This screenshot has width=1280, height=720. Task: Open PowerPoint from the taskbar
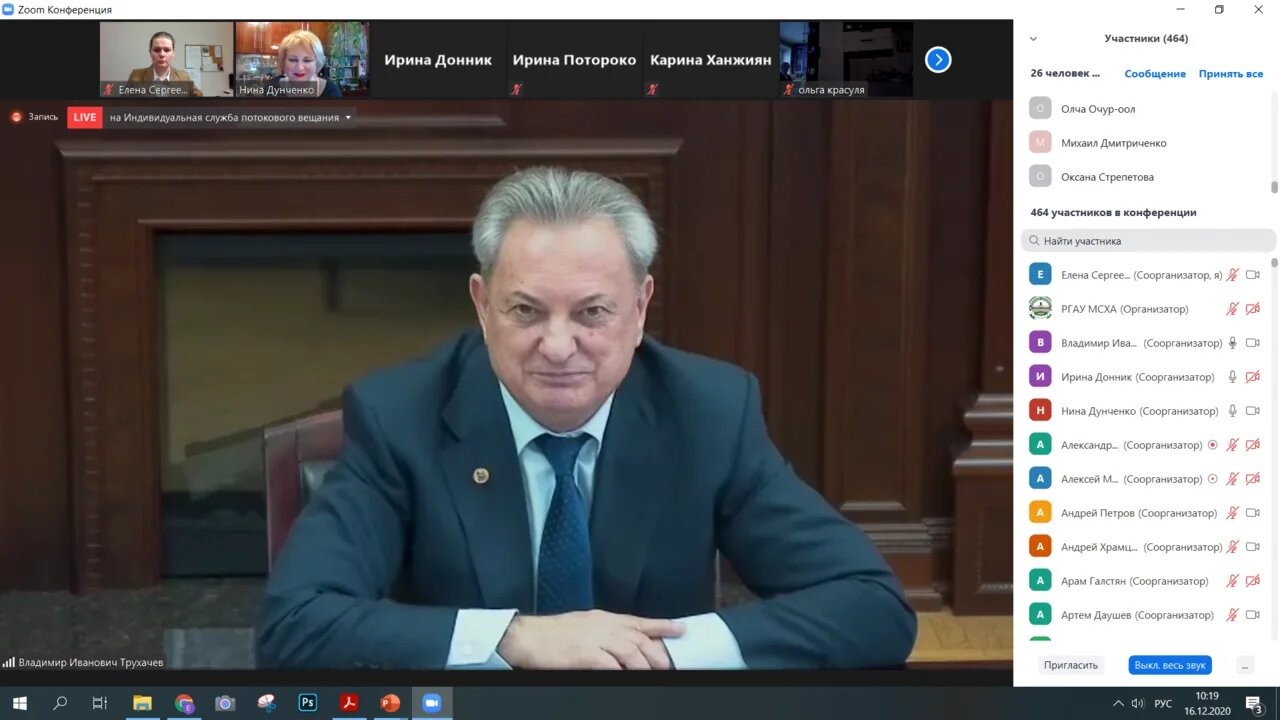(390, 703)
